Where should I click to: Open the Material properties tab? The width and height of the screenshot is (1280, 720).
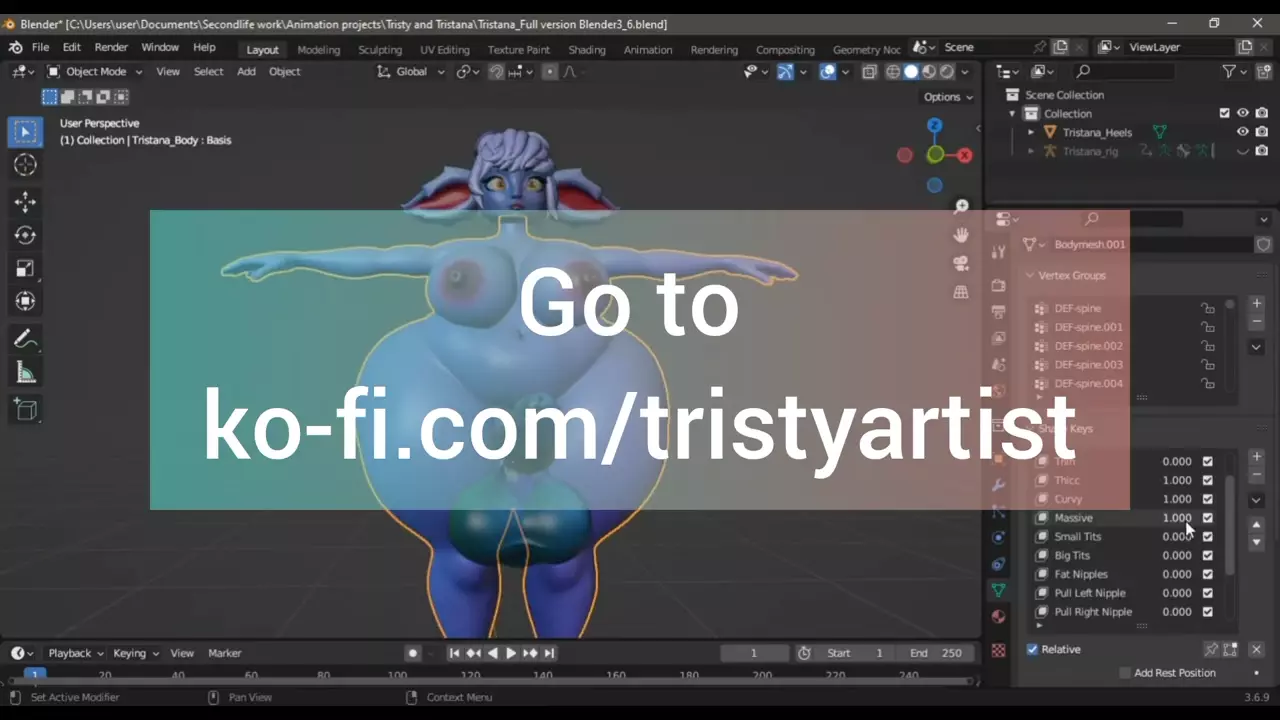998,616
